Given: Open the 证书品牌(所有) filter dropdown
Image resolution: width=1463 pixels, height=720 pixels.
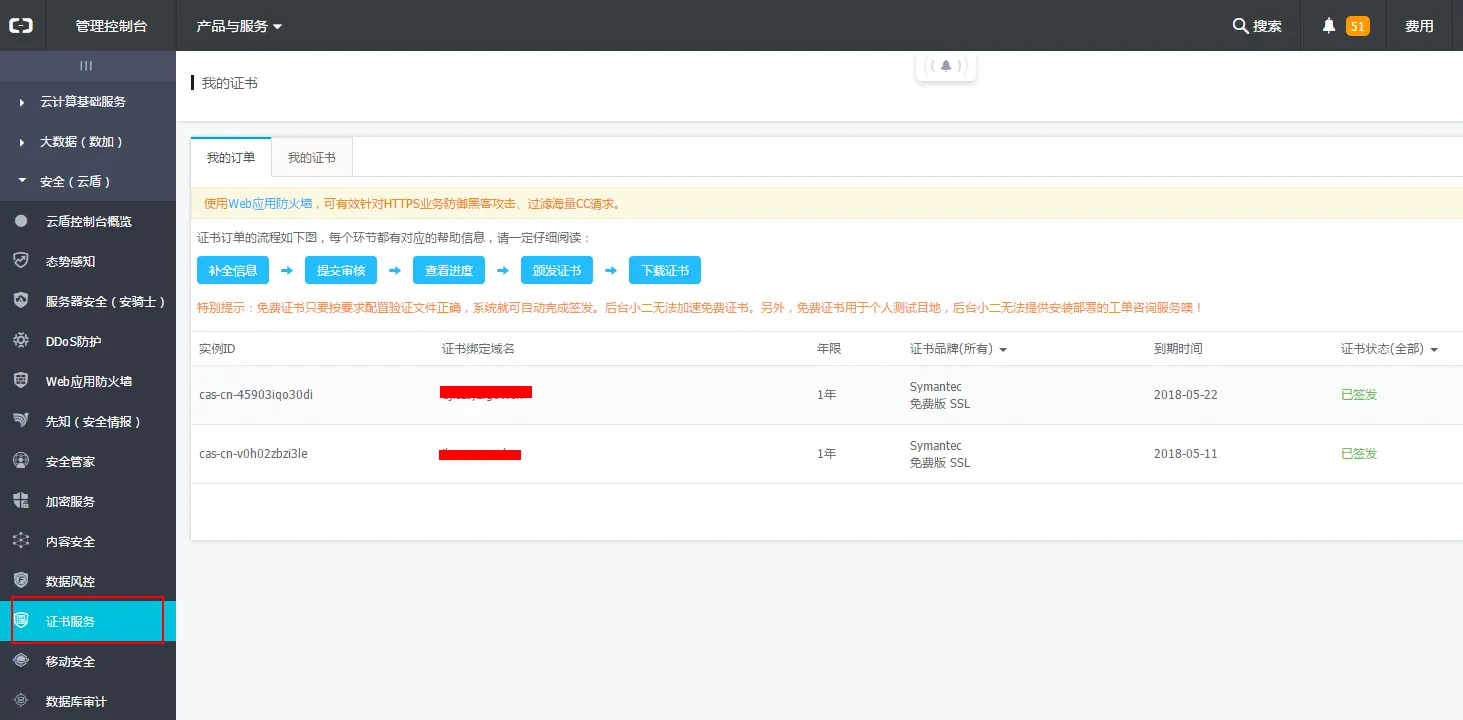Looking at the screenshot, I should 958,349.
